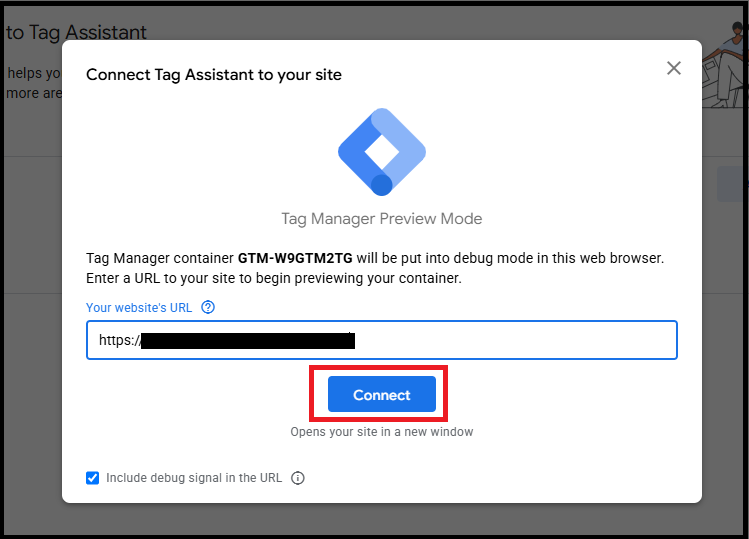The width and height of the screenshot is (749, 539).
Task: Click the "Tag Manager Preview Mode" caption
Action: point(382,218)
